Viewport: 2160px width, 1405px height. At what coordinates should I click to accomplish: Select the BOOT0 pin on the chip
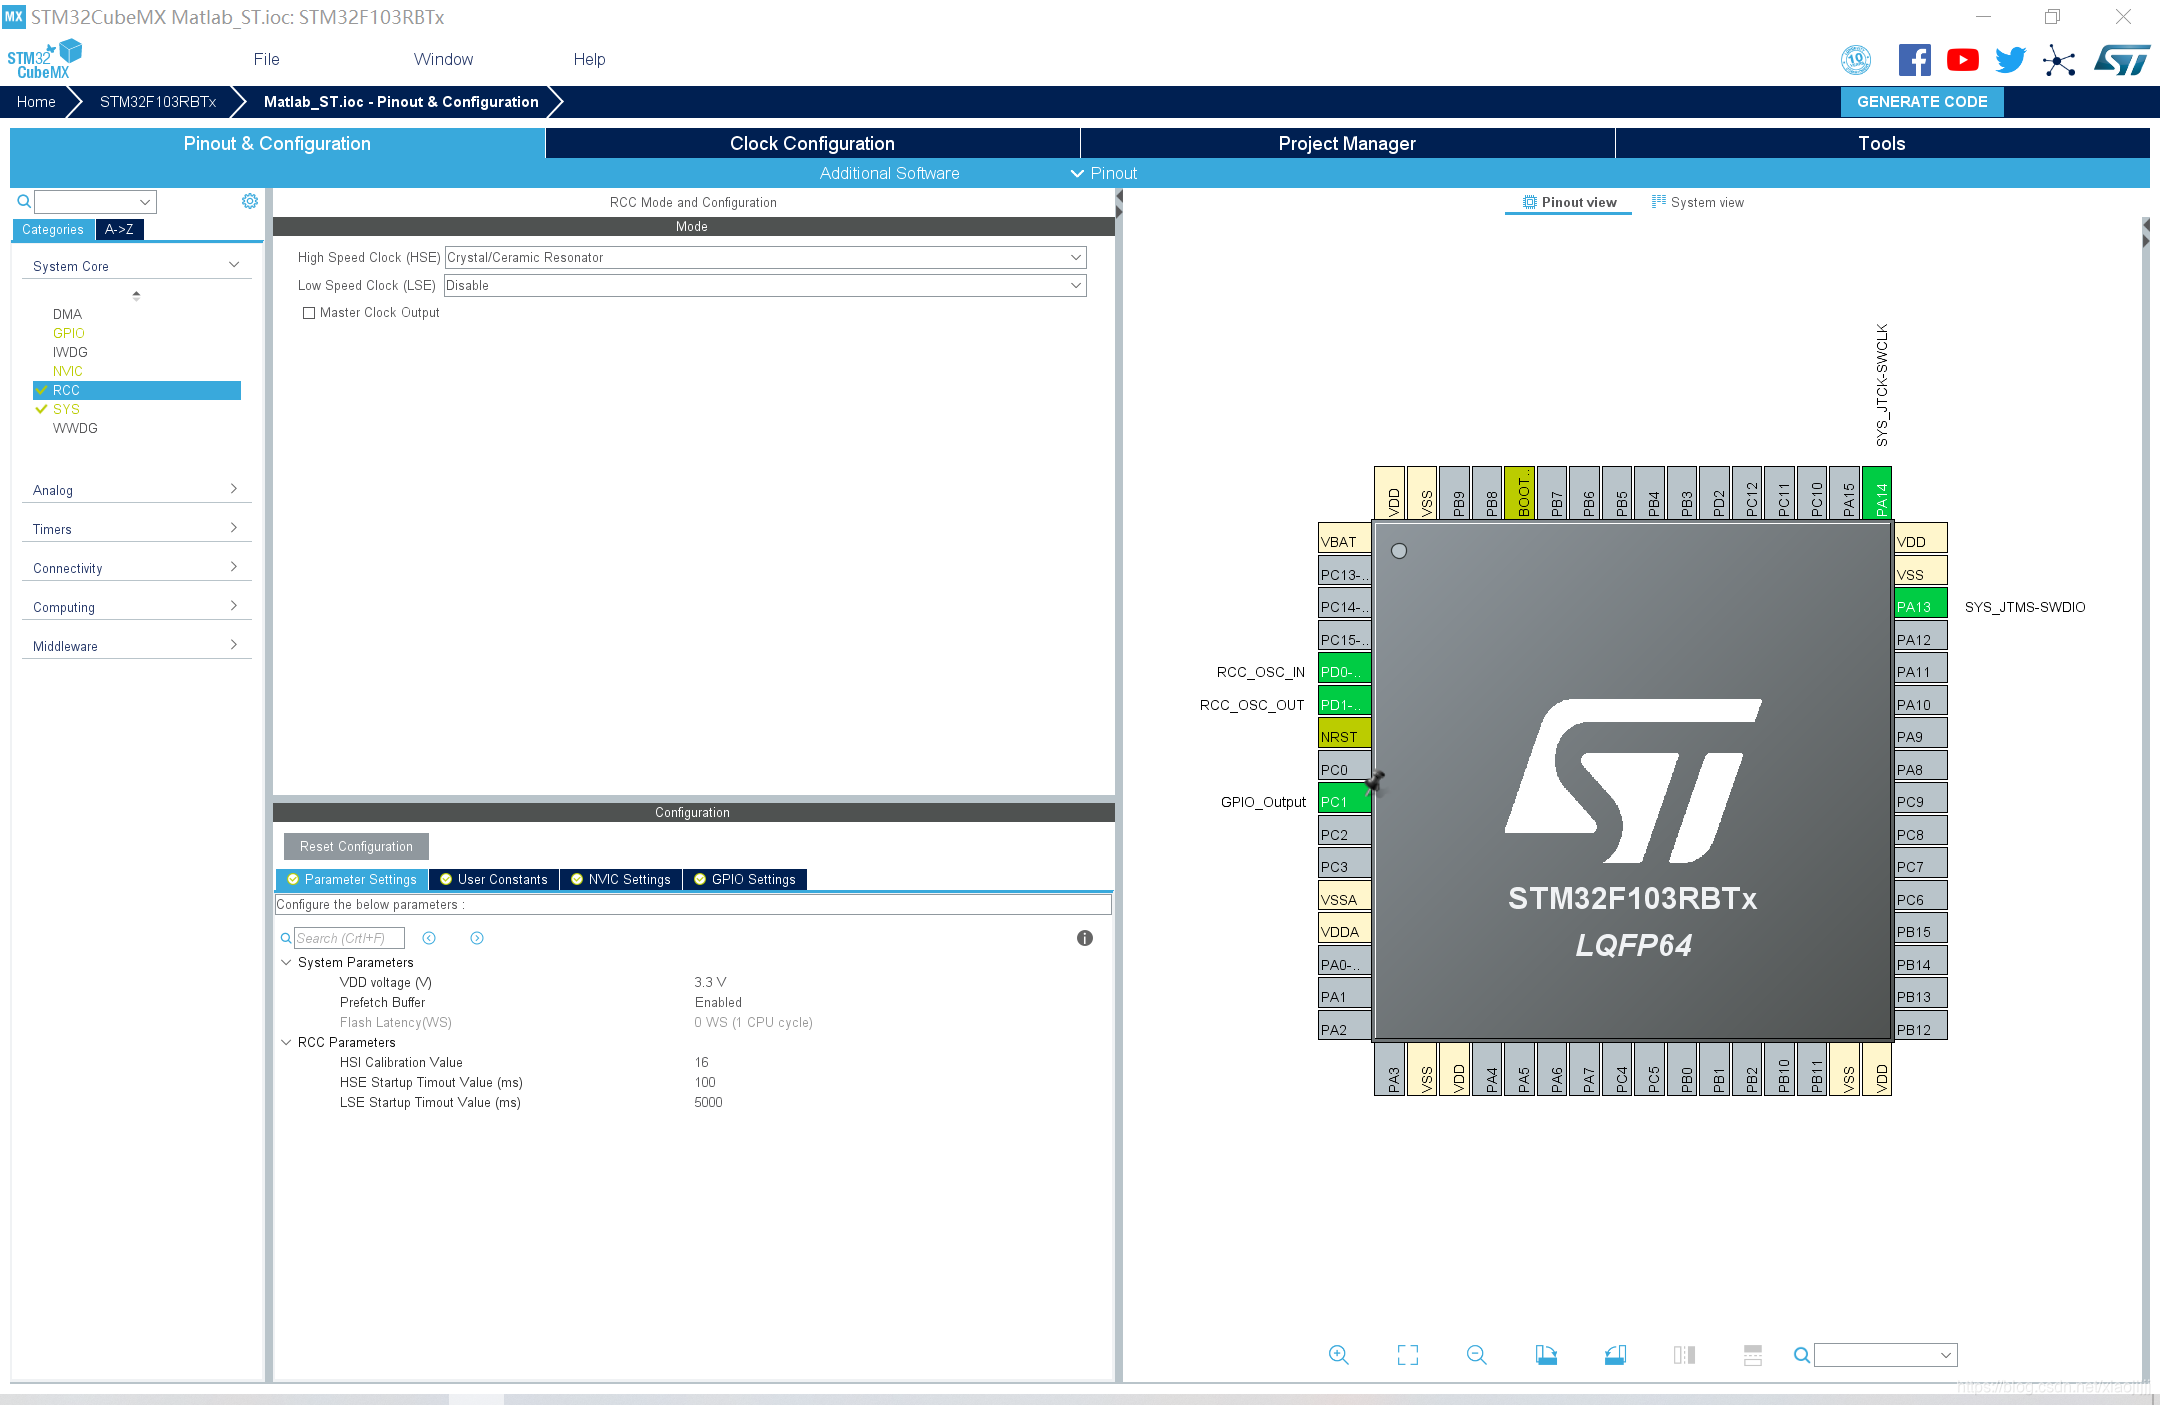(1520, 493)
